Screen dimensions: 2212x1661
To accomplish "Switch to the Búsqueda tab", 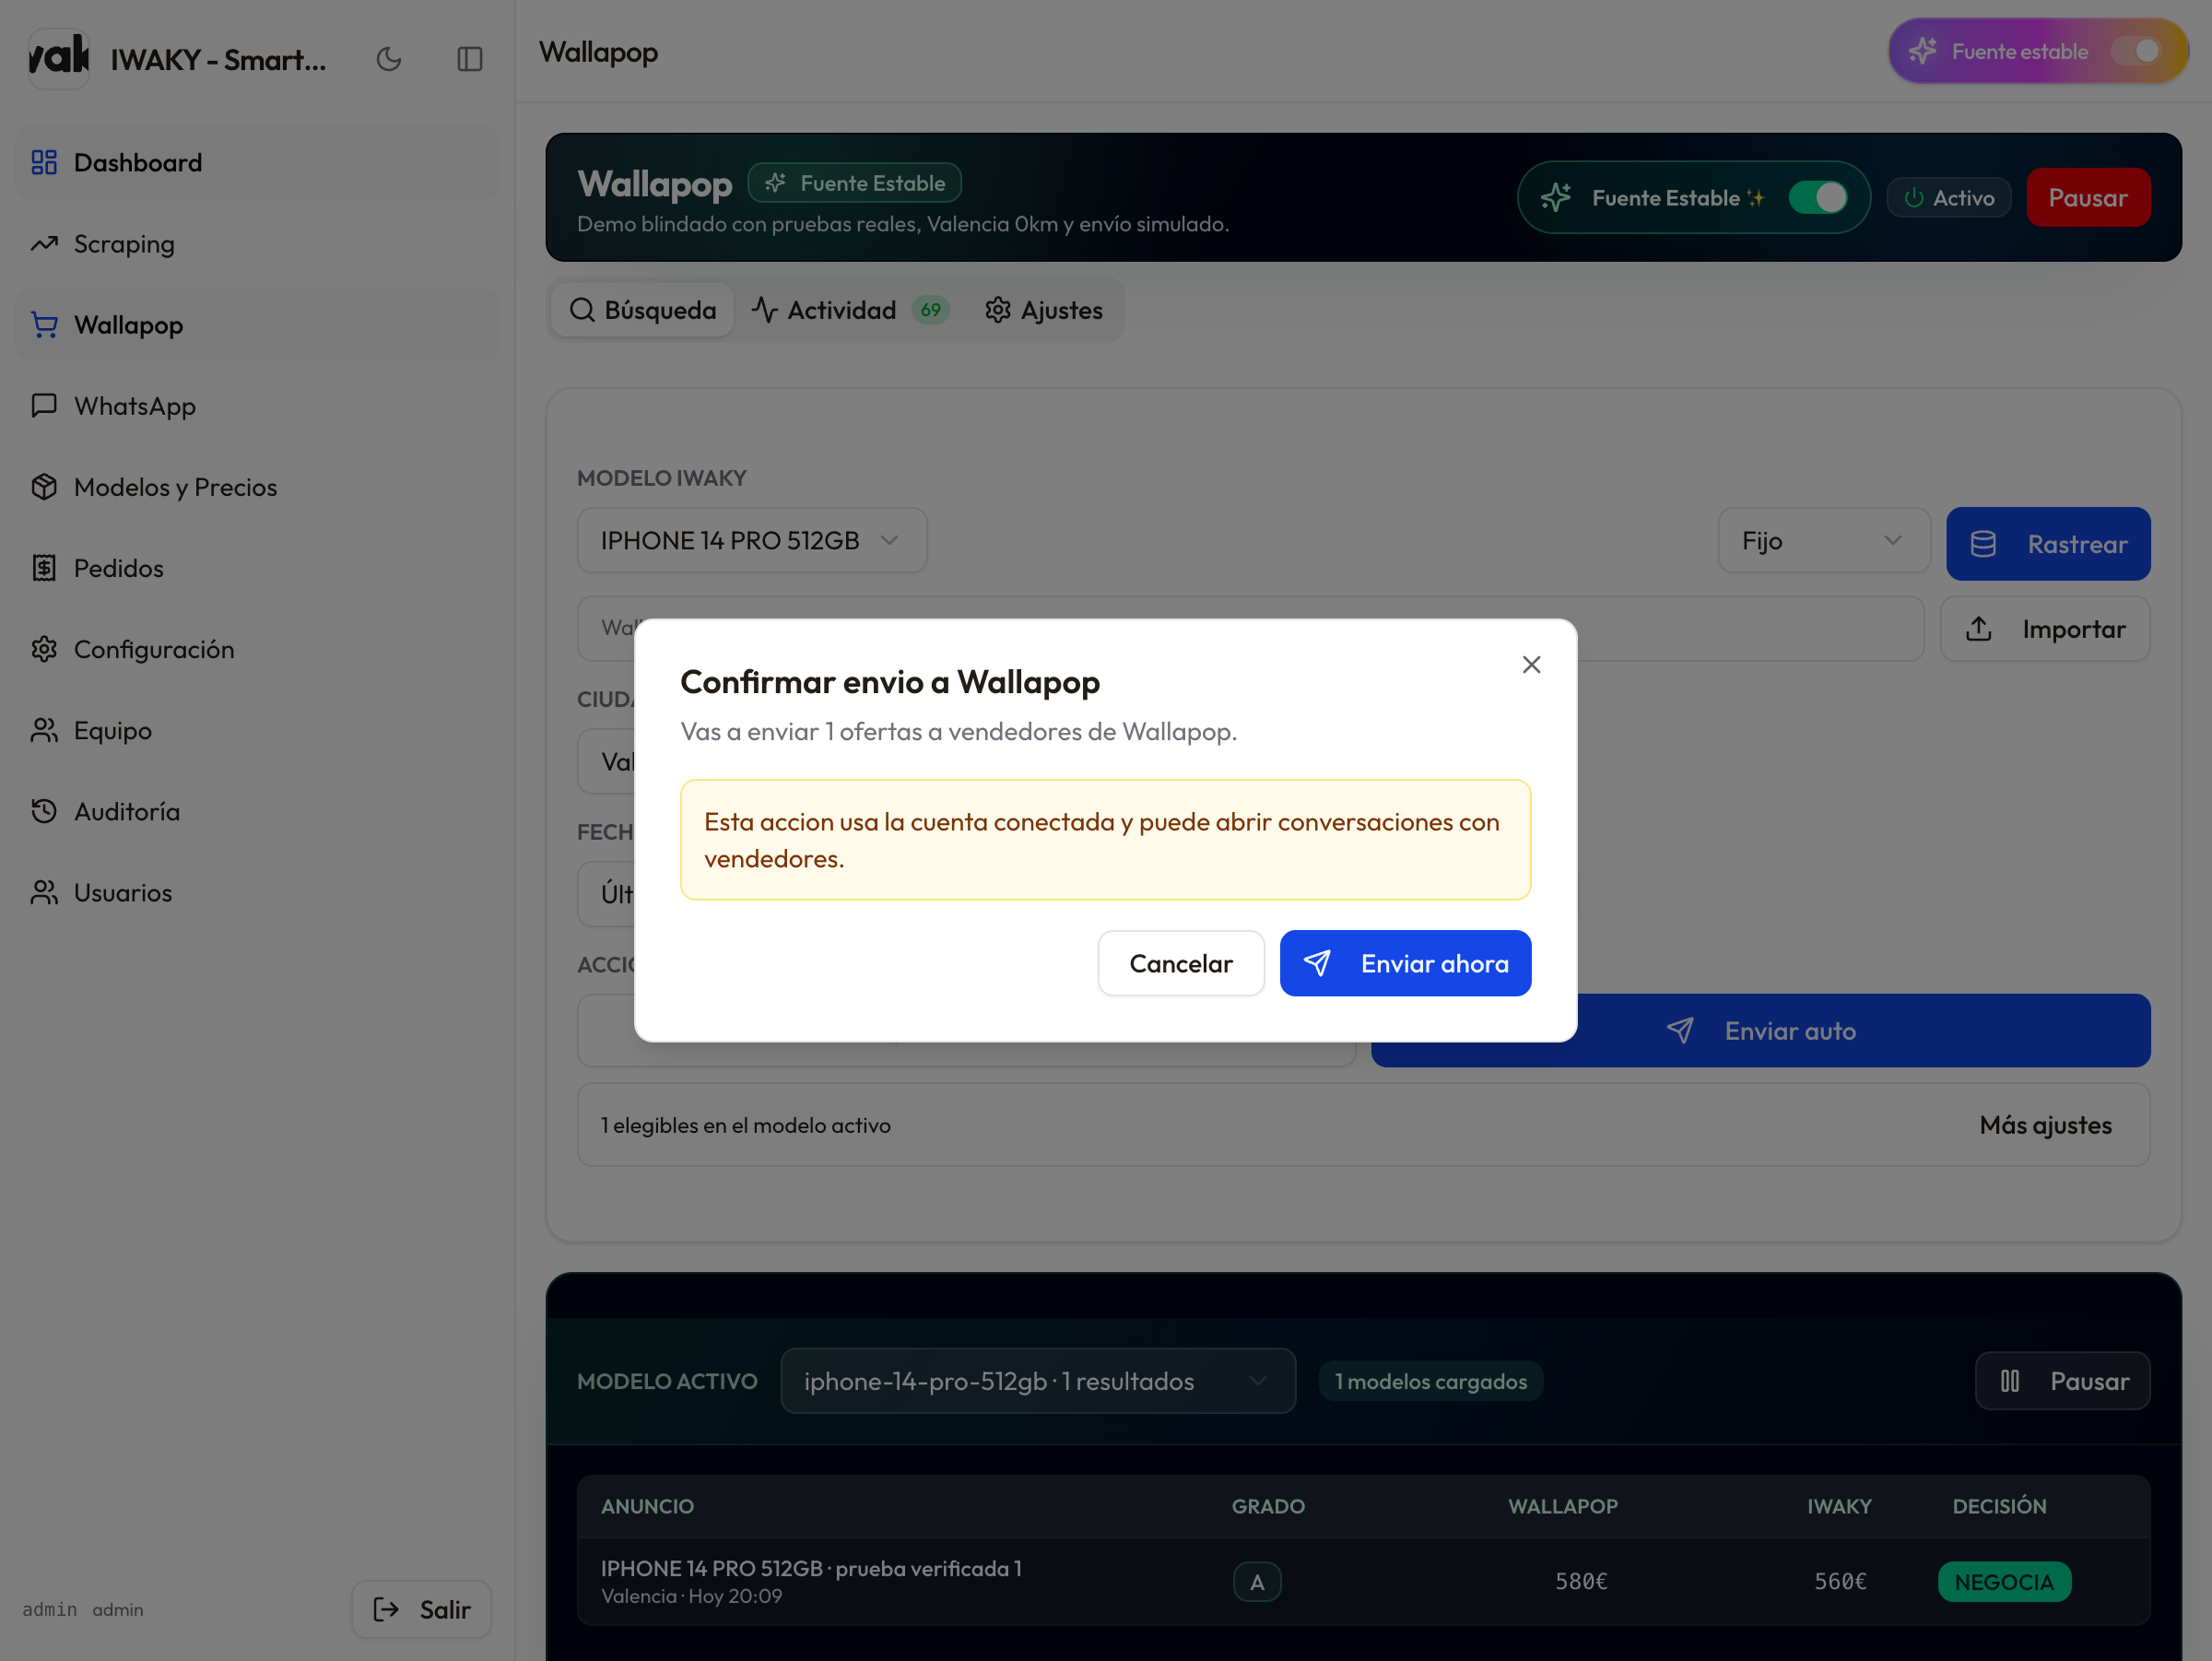I will pyautogui.click(x=642, y=310).
